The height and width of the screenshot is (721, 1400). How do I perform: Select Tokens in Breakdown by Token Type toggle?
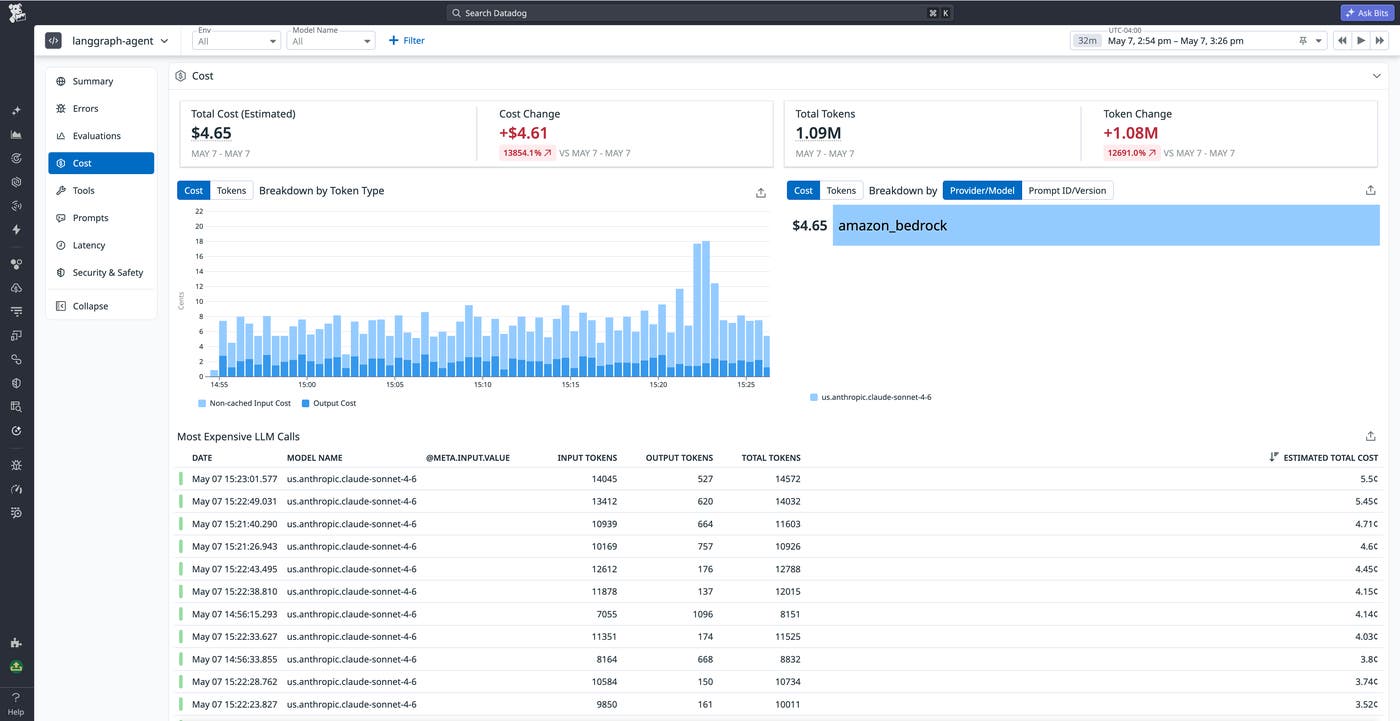(231, 190)
